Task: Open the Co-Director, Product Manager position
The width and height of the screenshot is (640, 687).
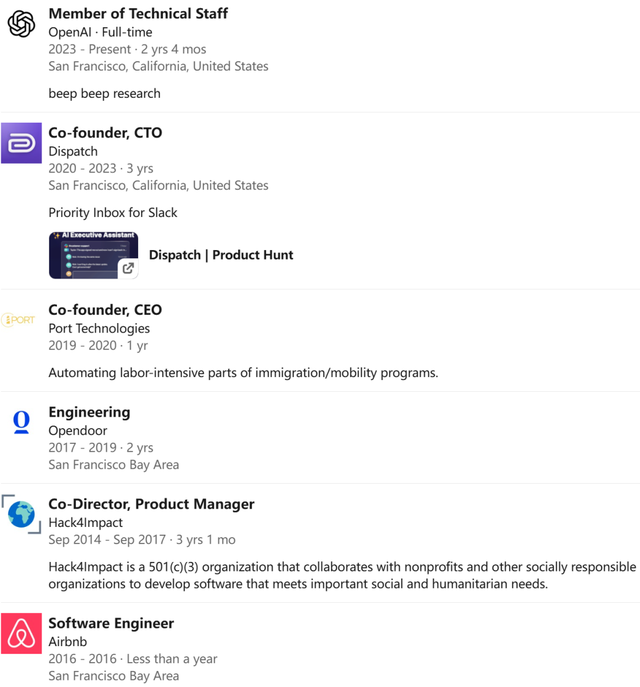Action: [x=151, y=504]
